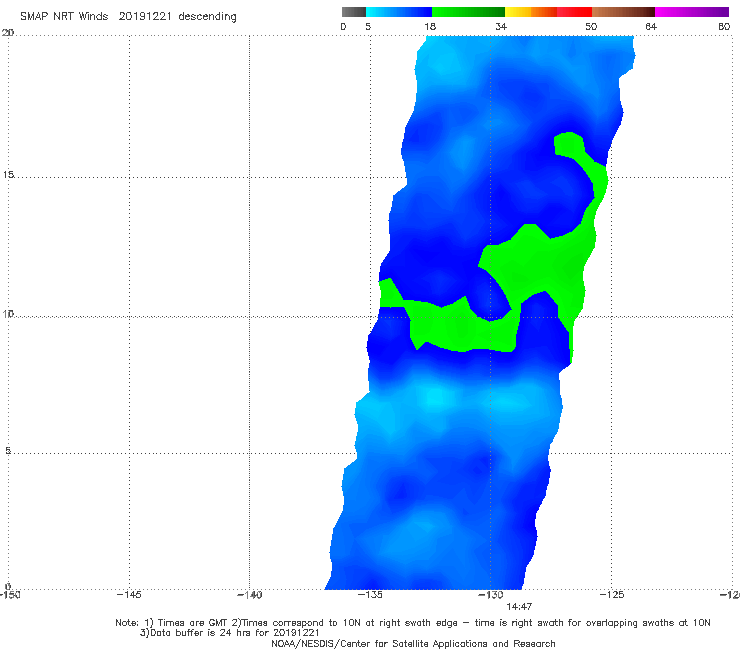740x650 pixels.
Task: Click the word "descending" in the title
Action: click(207, 17)
